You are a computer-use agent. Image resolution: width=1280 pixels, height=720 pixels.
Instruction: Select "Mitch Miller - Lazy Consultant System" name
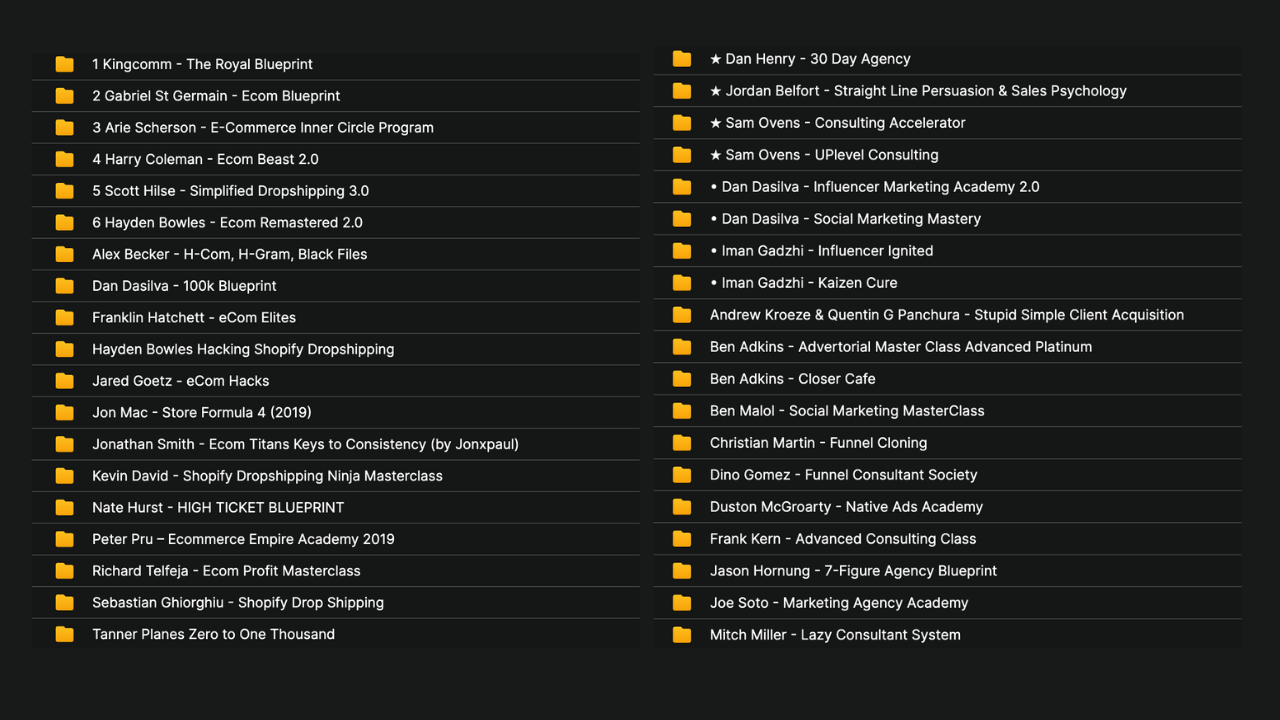coord(835,635)
